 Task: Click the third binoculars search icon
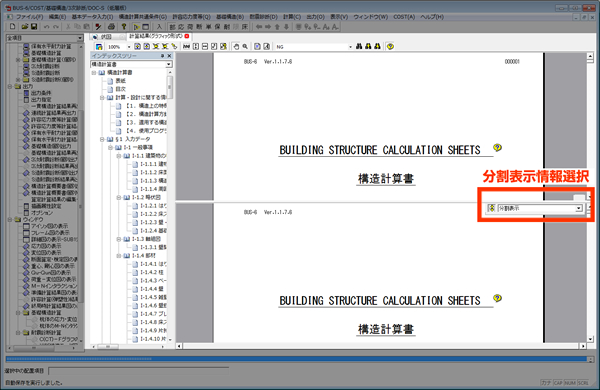tap(377, 46)
